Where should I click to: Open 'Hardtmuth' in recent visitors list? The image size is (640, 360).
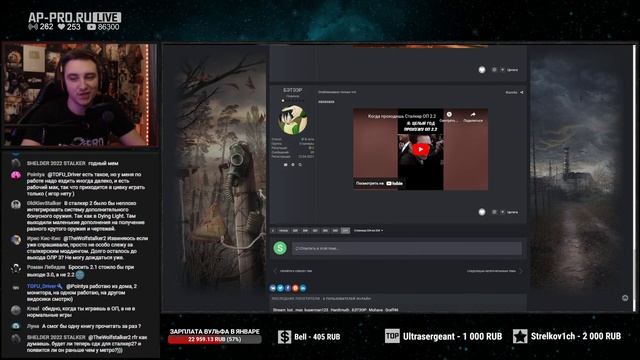coord(340,310)
